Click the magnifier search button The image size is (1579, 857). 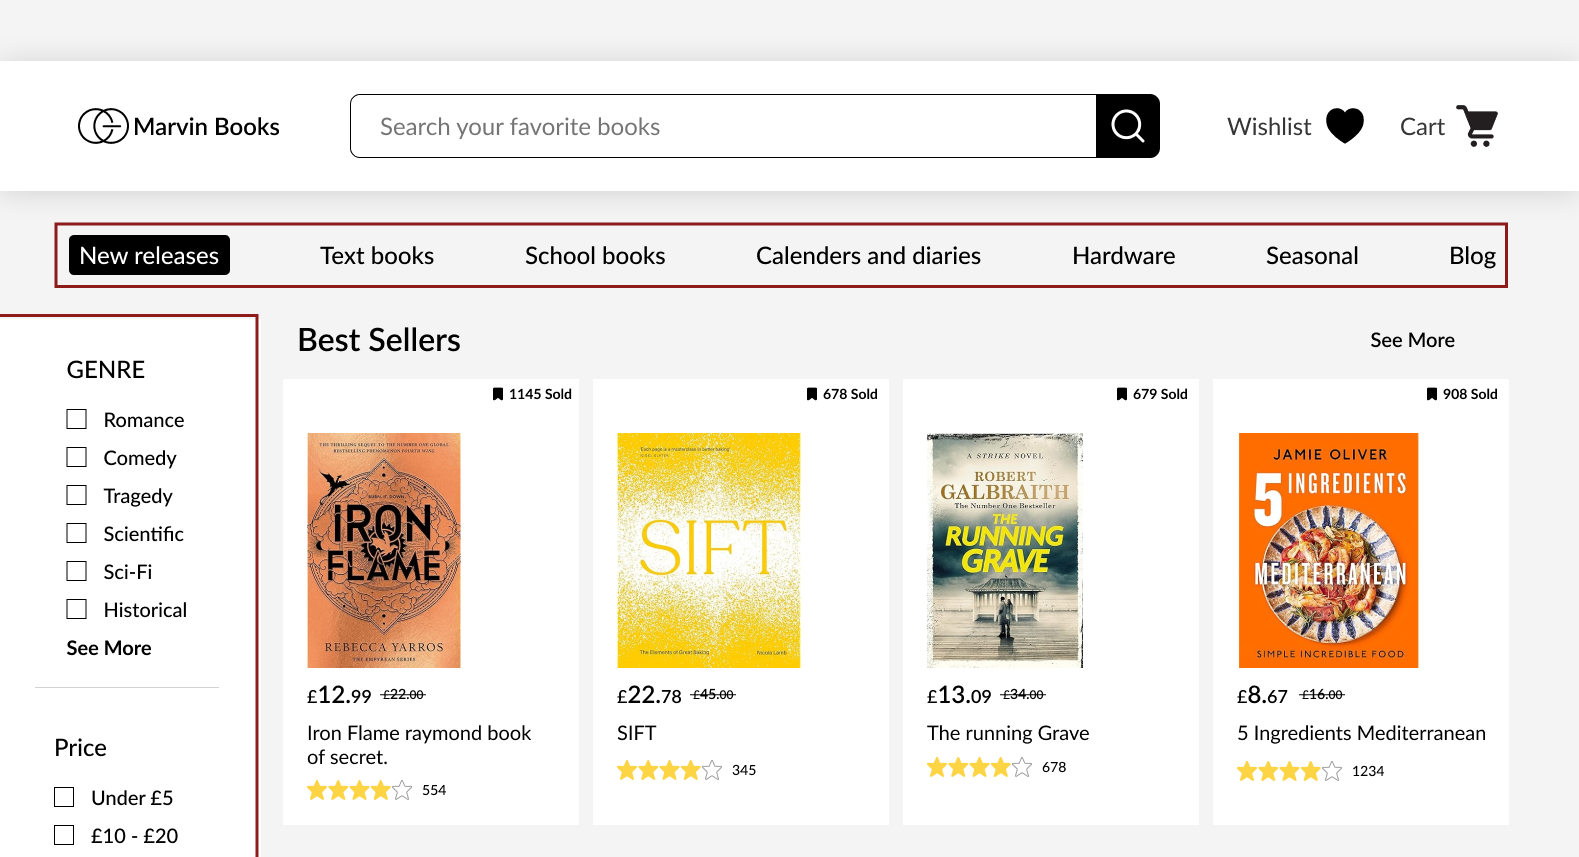point(1127,126)
